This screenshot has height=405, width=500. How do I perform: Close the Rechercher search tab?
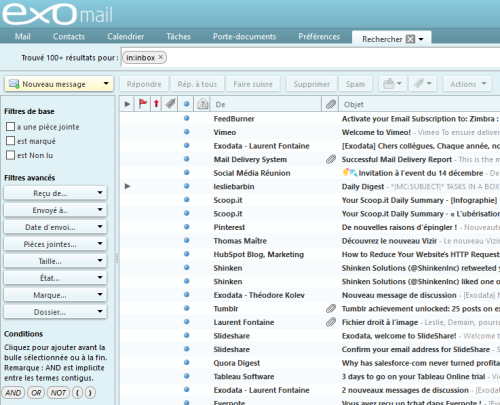(411, 39)
